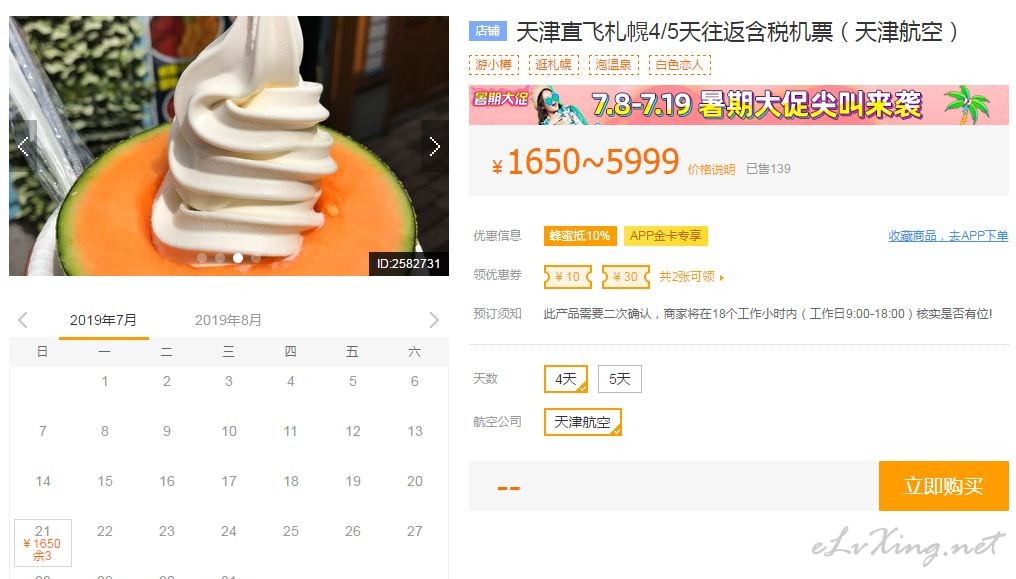
Task: Click the 蜂蜜抵10% discount tag
Action: [x=579, y=236]
